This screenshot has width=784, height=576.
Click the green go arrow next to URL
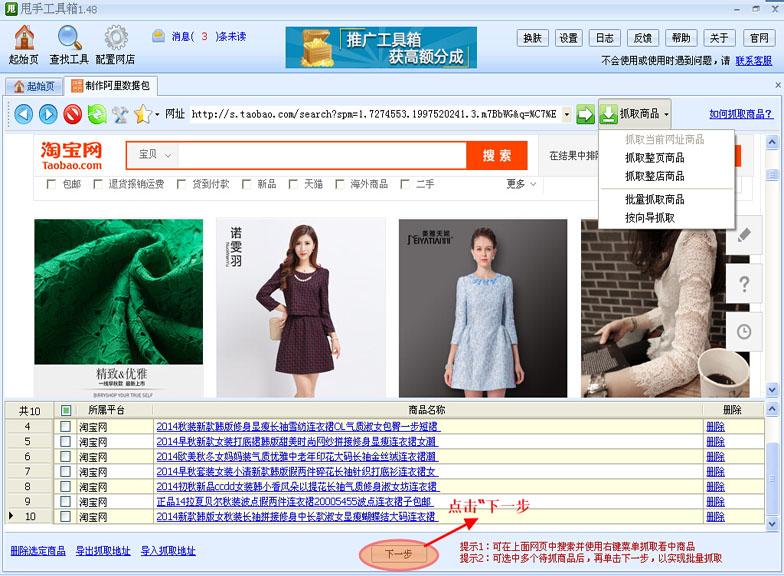[x=585, y=114]
